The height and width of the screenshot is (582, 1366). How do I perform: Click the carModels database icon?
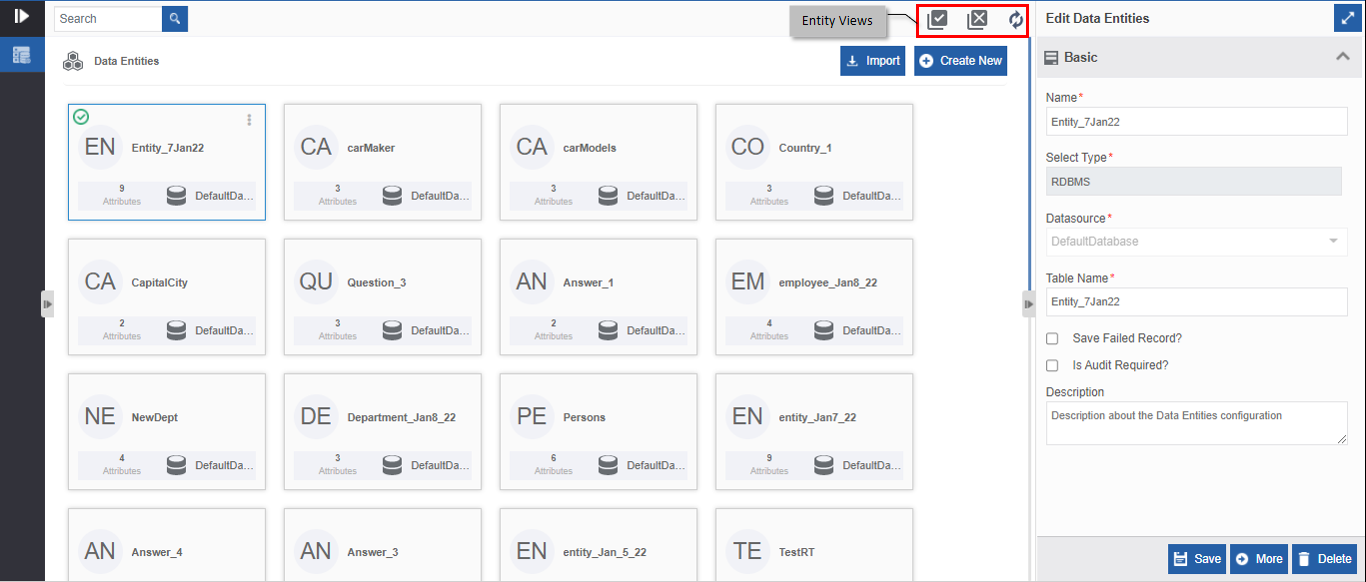point(608,196)
